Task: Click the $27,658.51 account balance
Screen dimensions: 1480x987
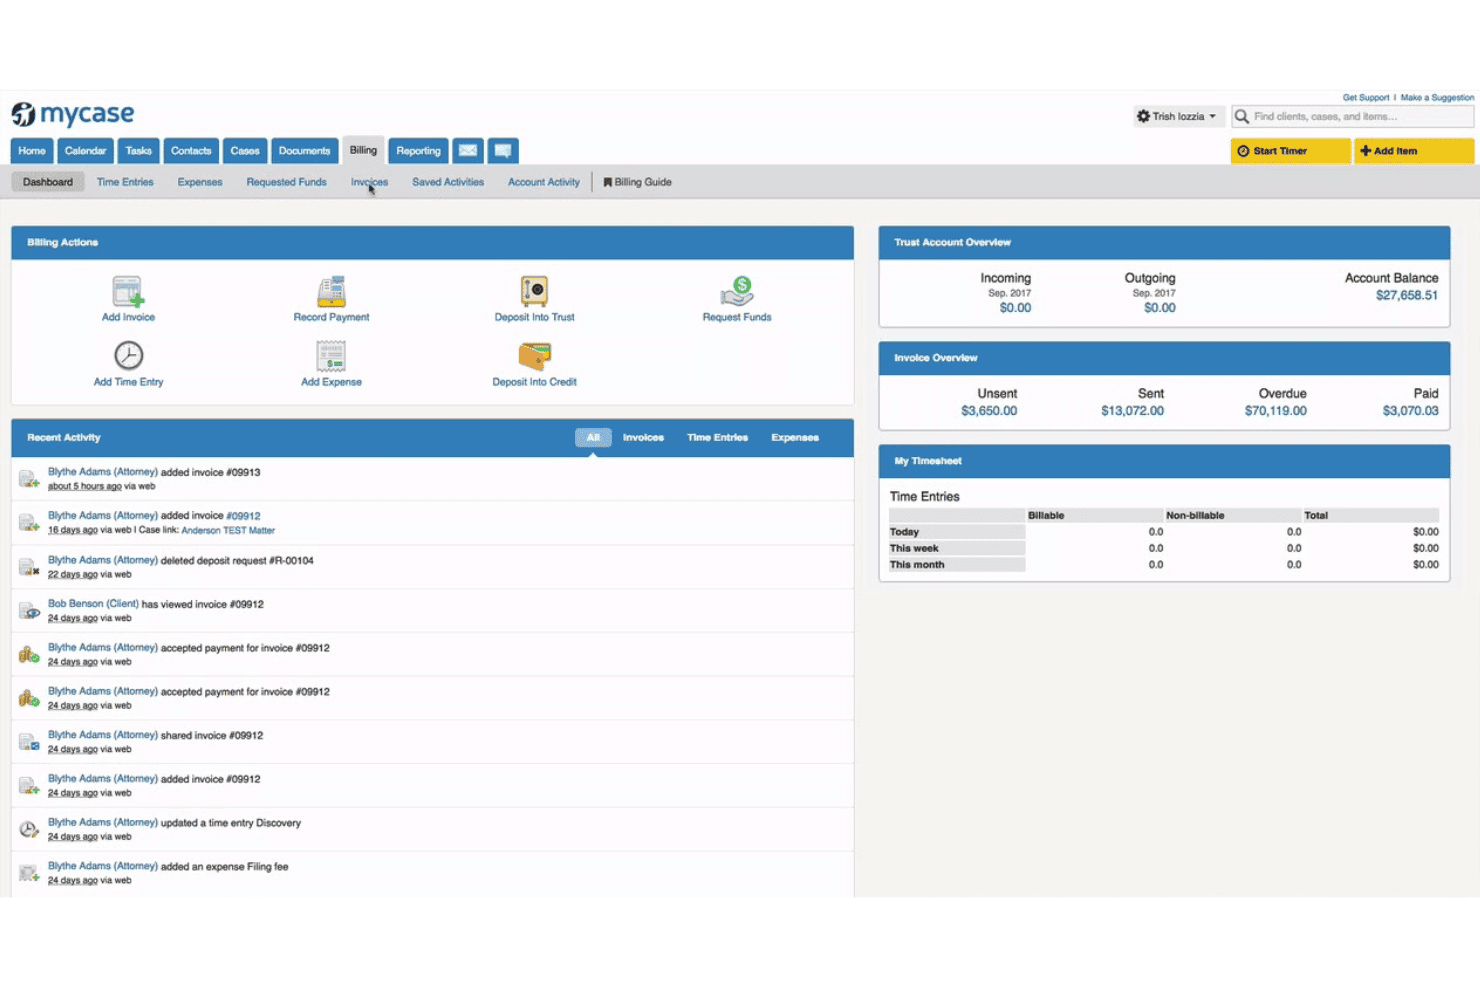Action: [x=1406, y=296]
